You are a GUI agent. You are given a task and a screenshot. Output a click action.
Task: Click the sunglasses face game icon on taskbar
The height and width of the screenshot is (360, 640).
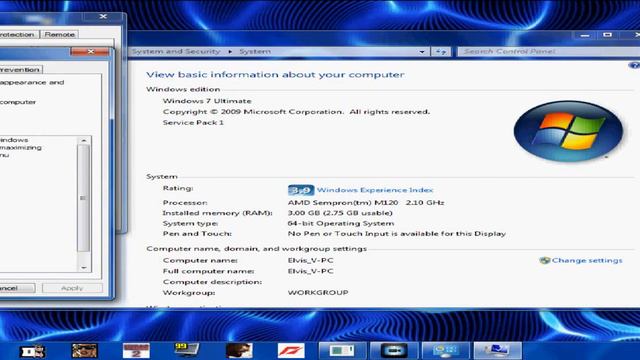[84, 350]
